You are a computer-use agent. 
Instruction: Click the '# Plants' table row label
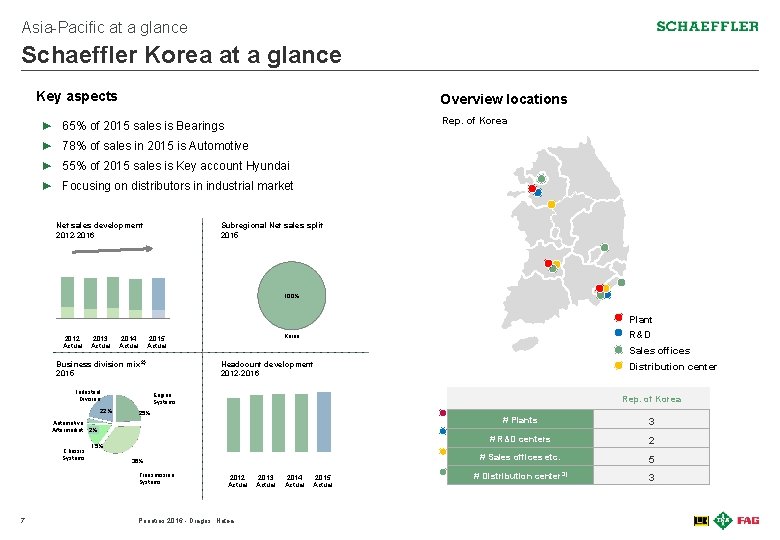[x=520, y=420]
